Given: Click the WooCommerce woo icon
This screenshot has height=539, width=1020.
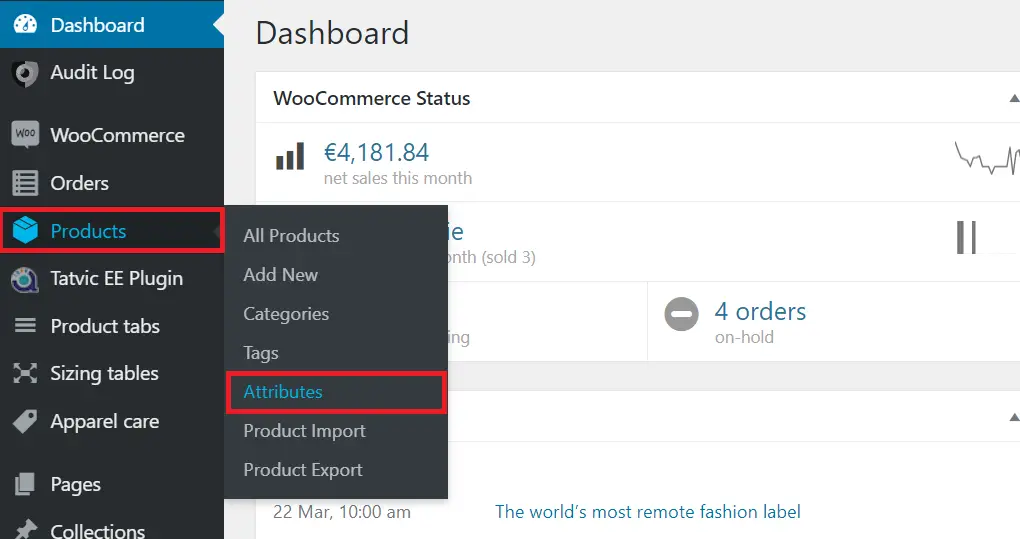Looking at the screenshot, I should tap(25, 135).
